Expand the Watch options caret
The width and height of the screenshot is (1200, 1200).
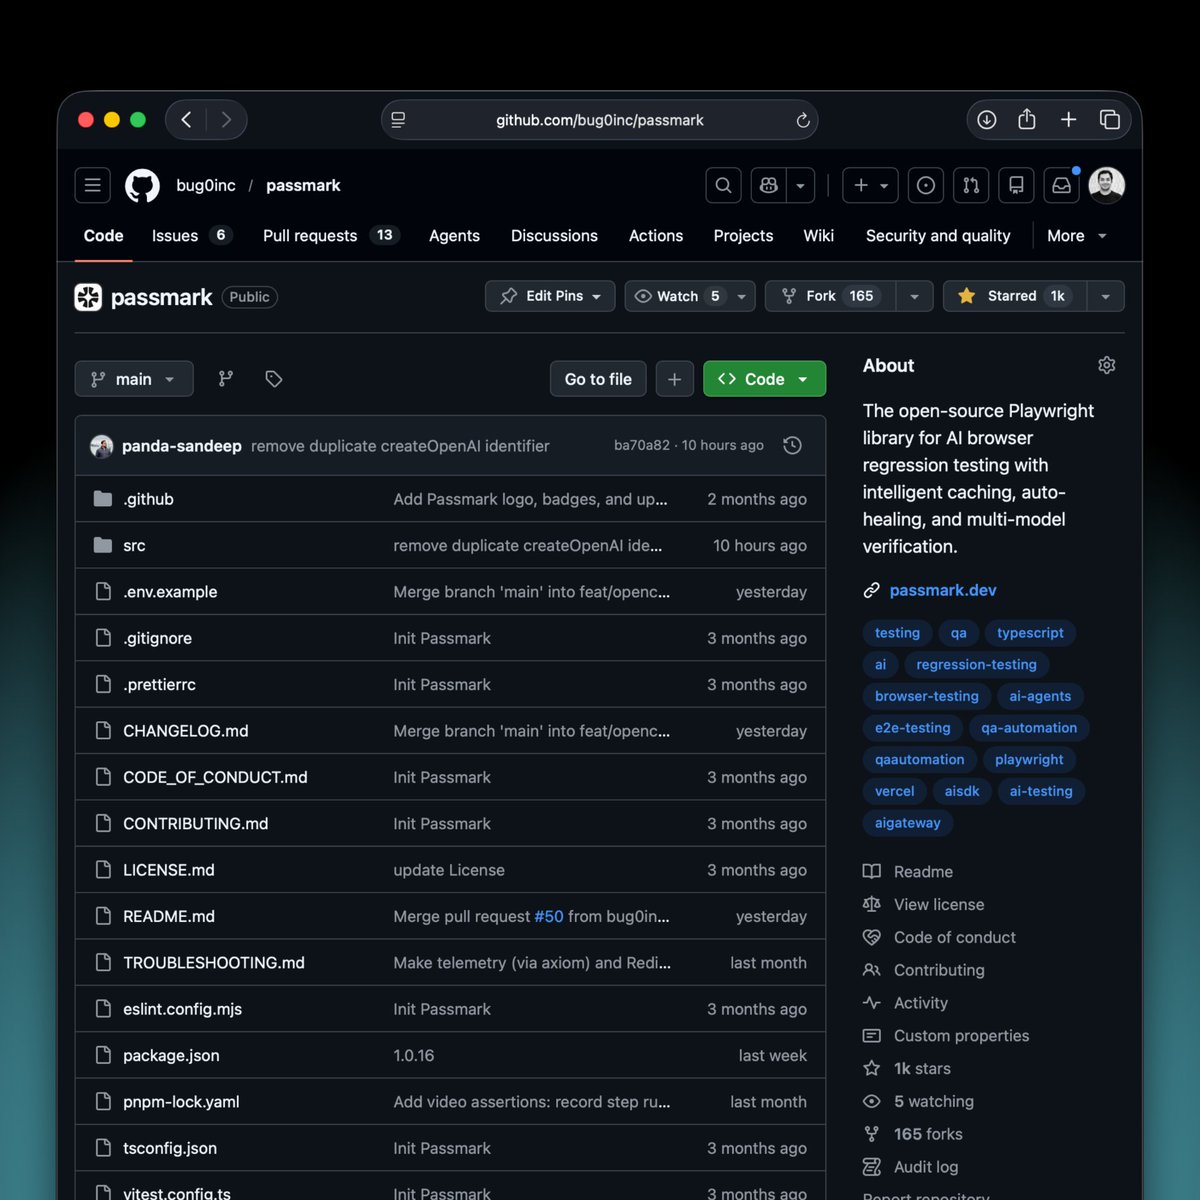[x=741, y=296]
